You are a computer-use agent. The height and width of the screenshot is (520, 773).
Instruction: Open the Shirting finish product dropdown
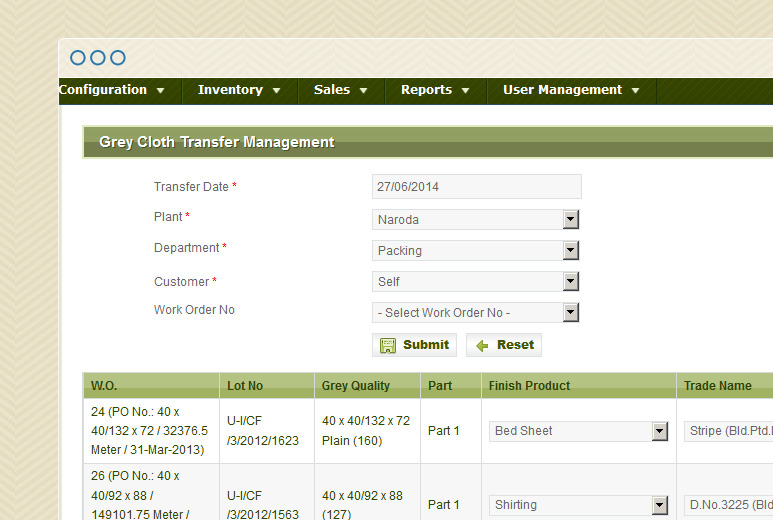click(x=578, y=505)
